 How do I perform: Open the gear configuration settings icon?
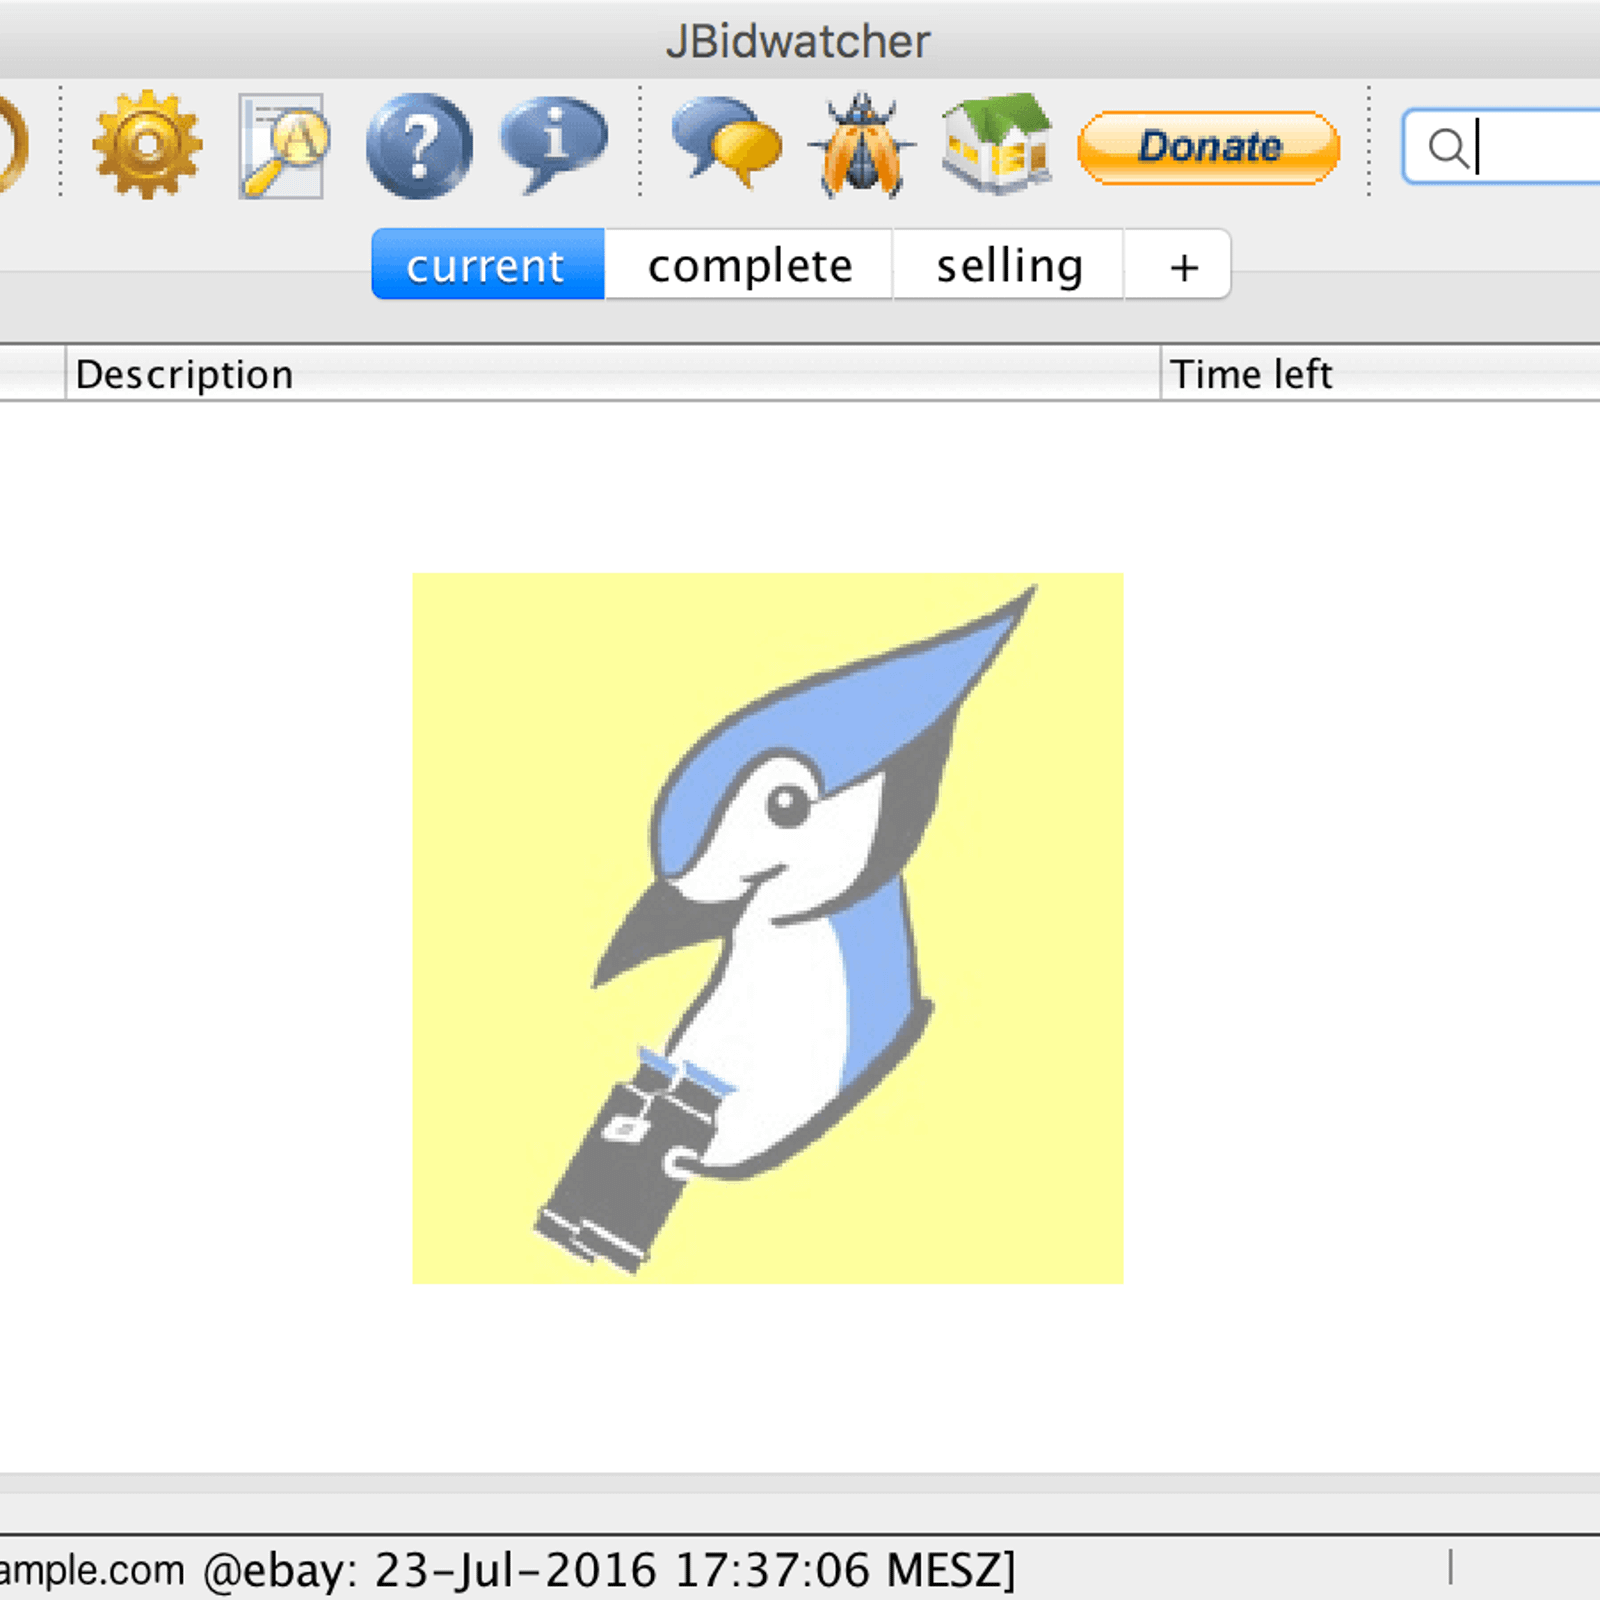click(x=147, y=145)
